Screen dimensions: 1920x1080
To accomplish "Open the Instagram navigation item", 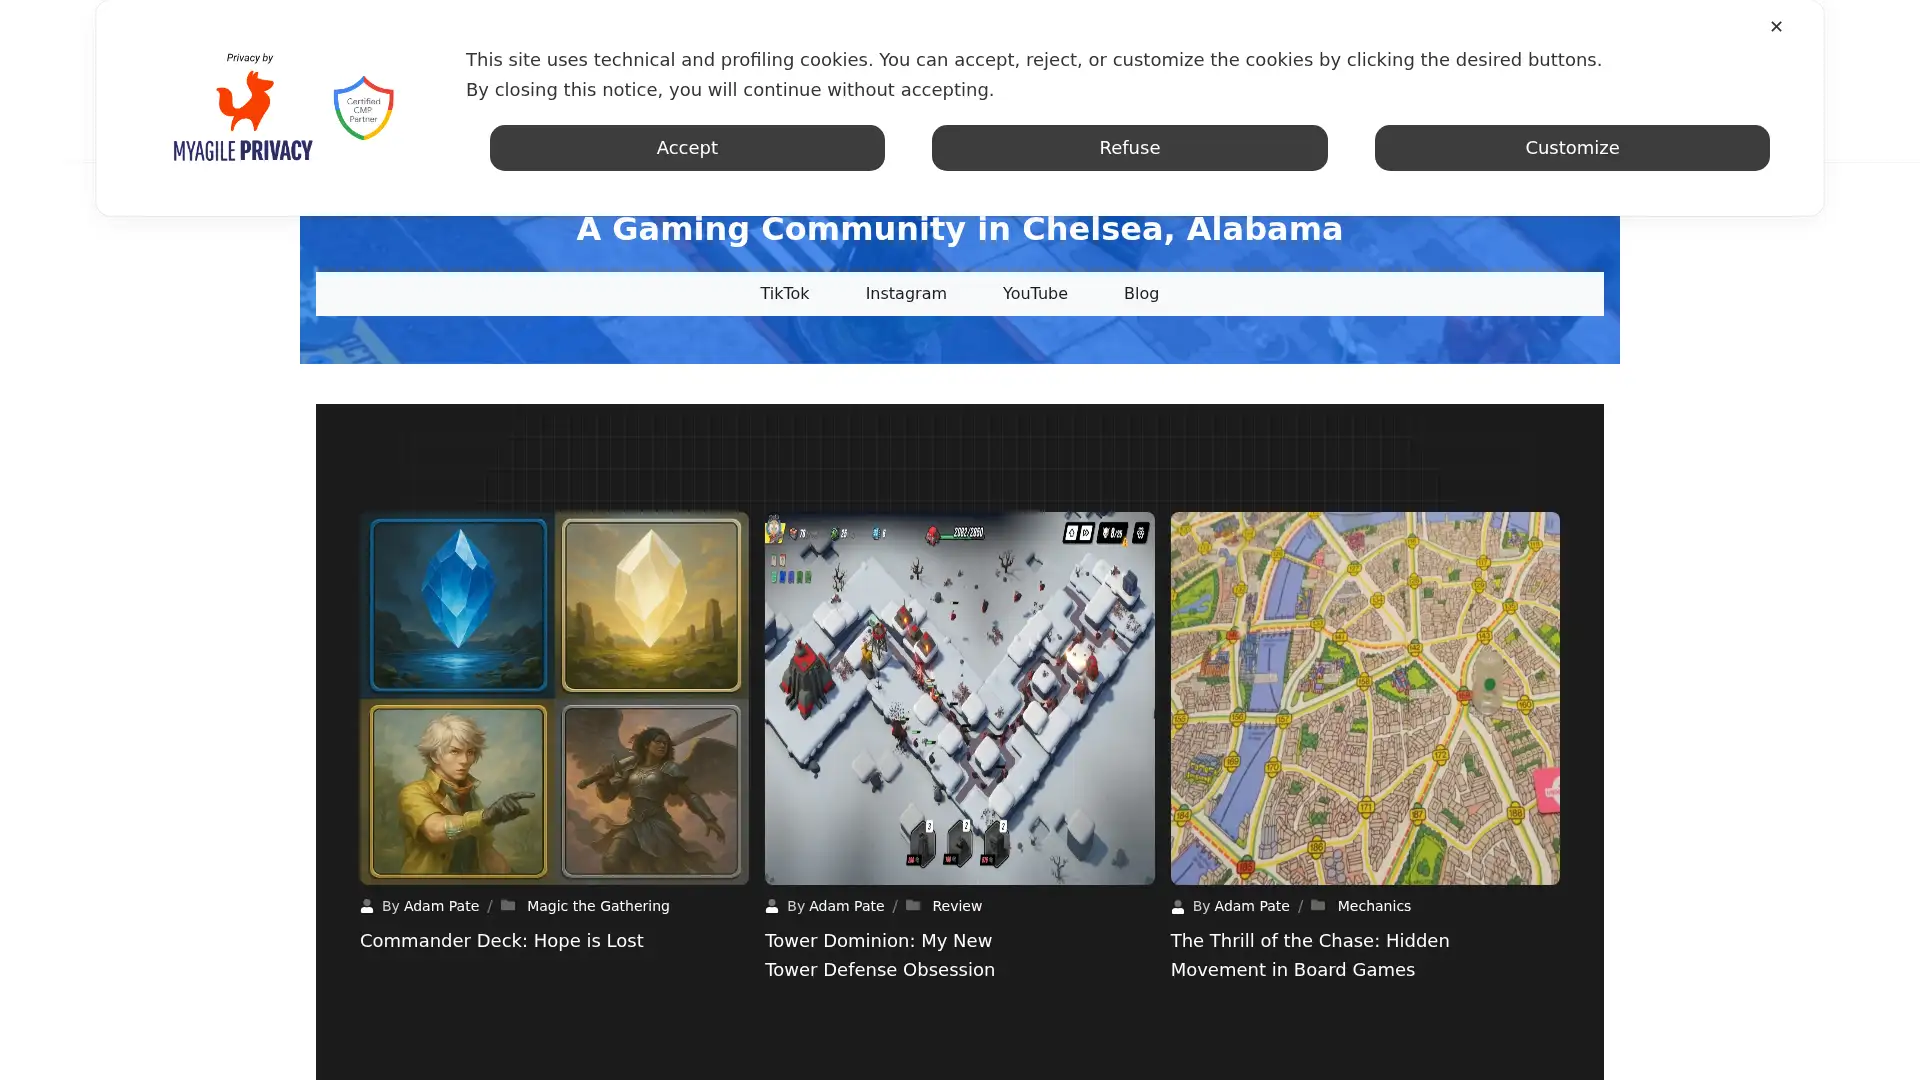I will click(905, 293).
